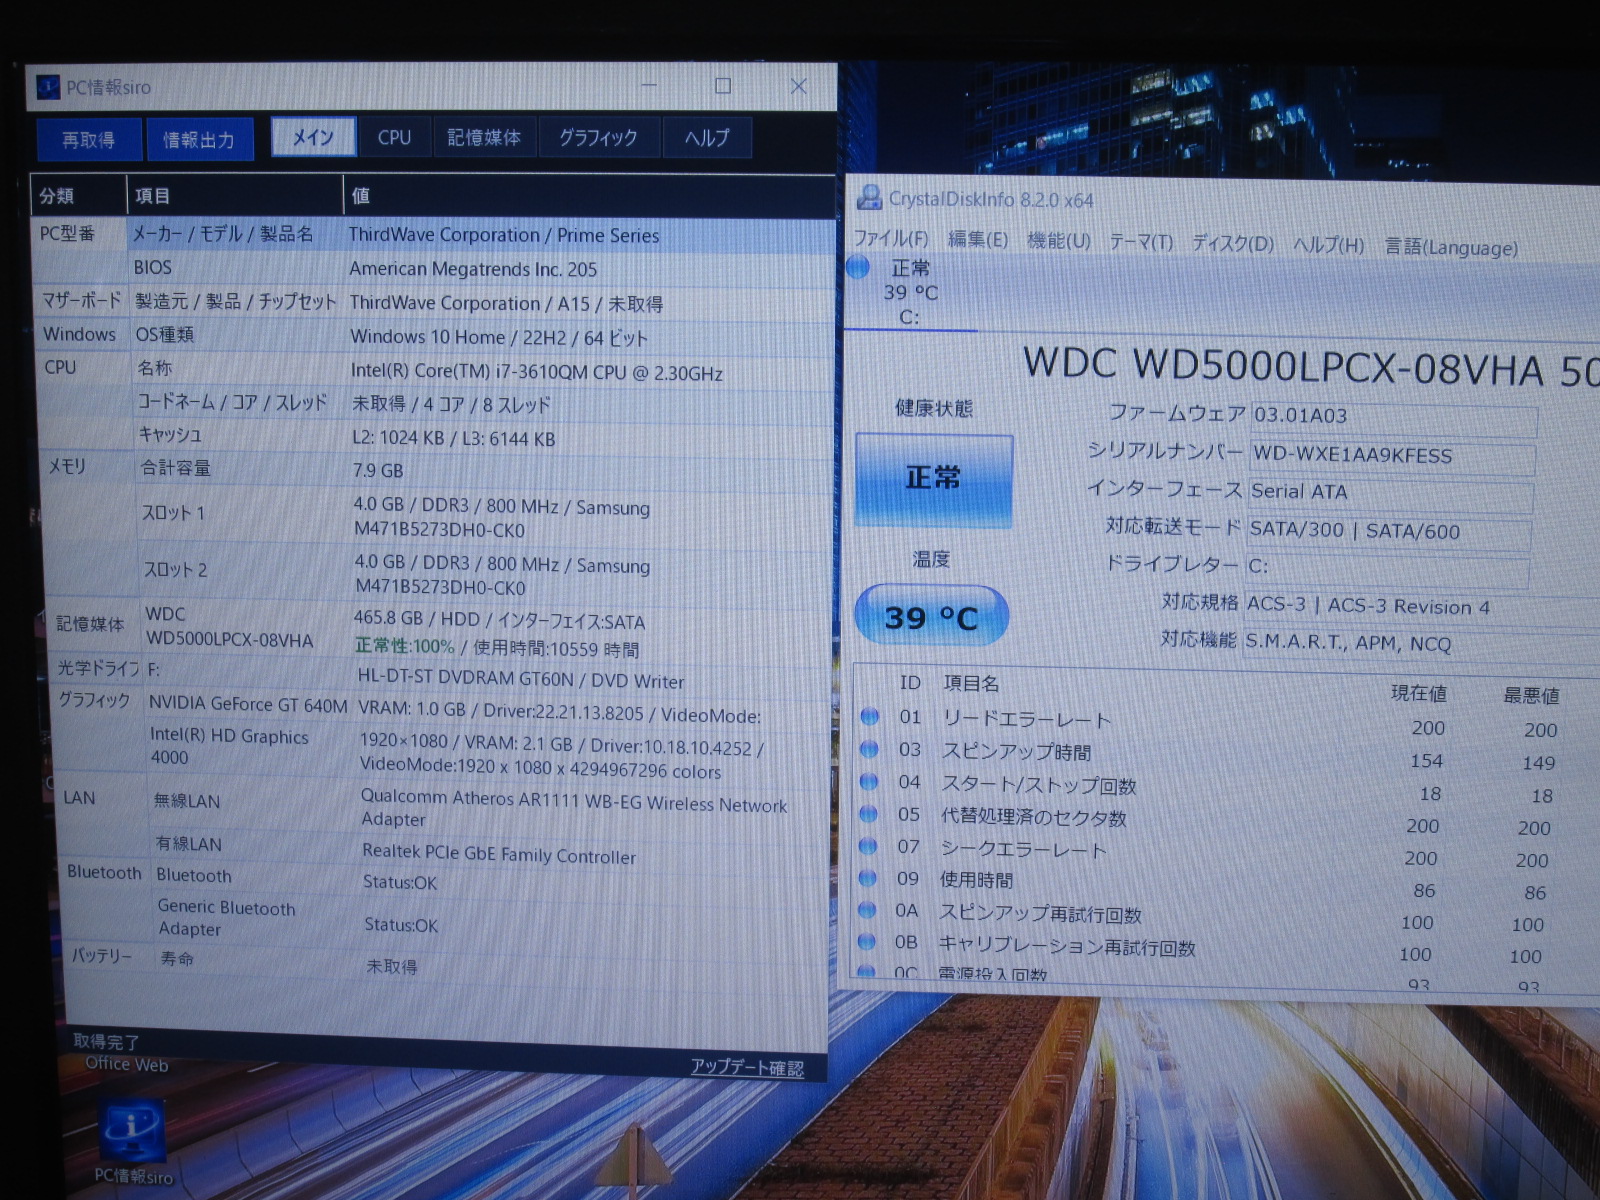Close the PC情報siro window
The image size is (1600, 1200).
pyautogui.click(x=798, y=86)
